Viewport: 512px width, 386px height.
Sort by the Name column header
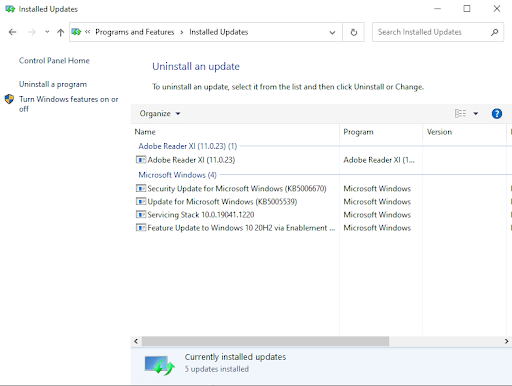[236, 132]
